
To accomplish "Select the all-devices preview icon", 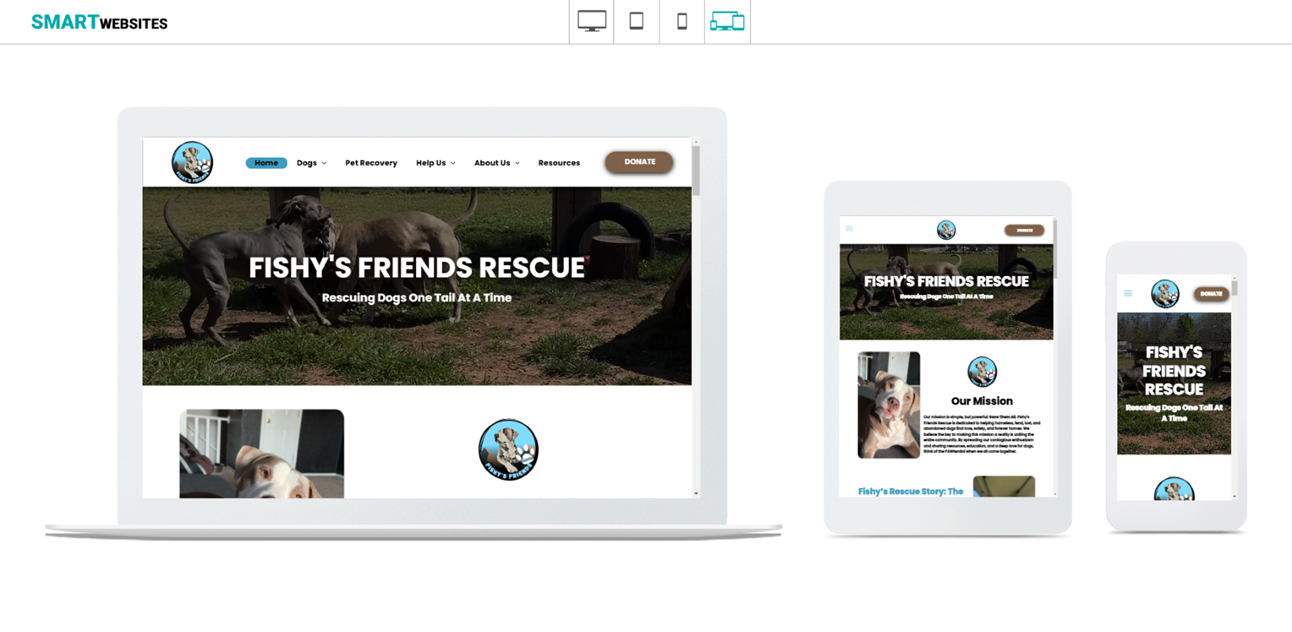I will click(x=727, y=21).
